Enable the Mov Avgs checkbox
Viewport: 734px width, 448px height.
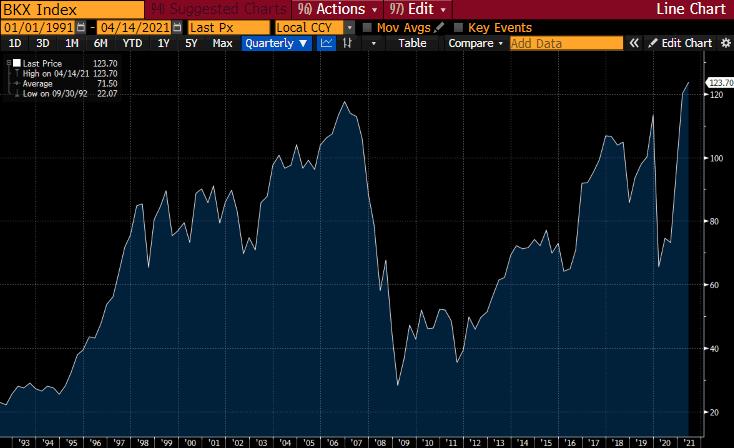(367, 28)
